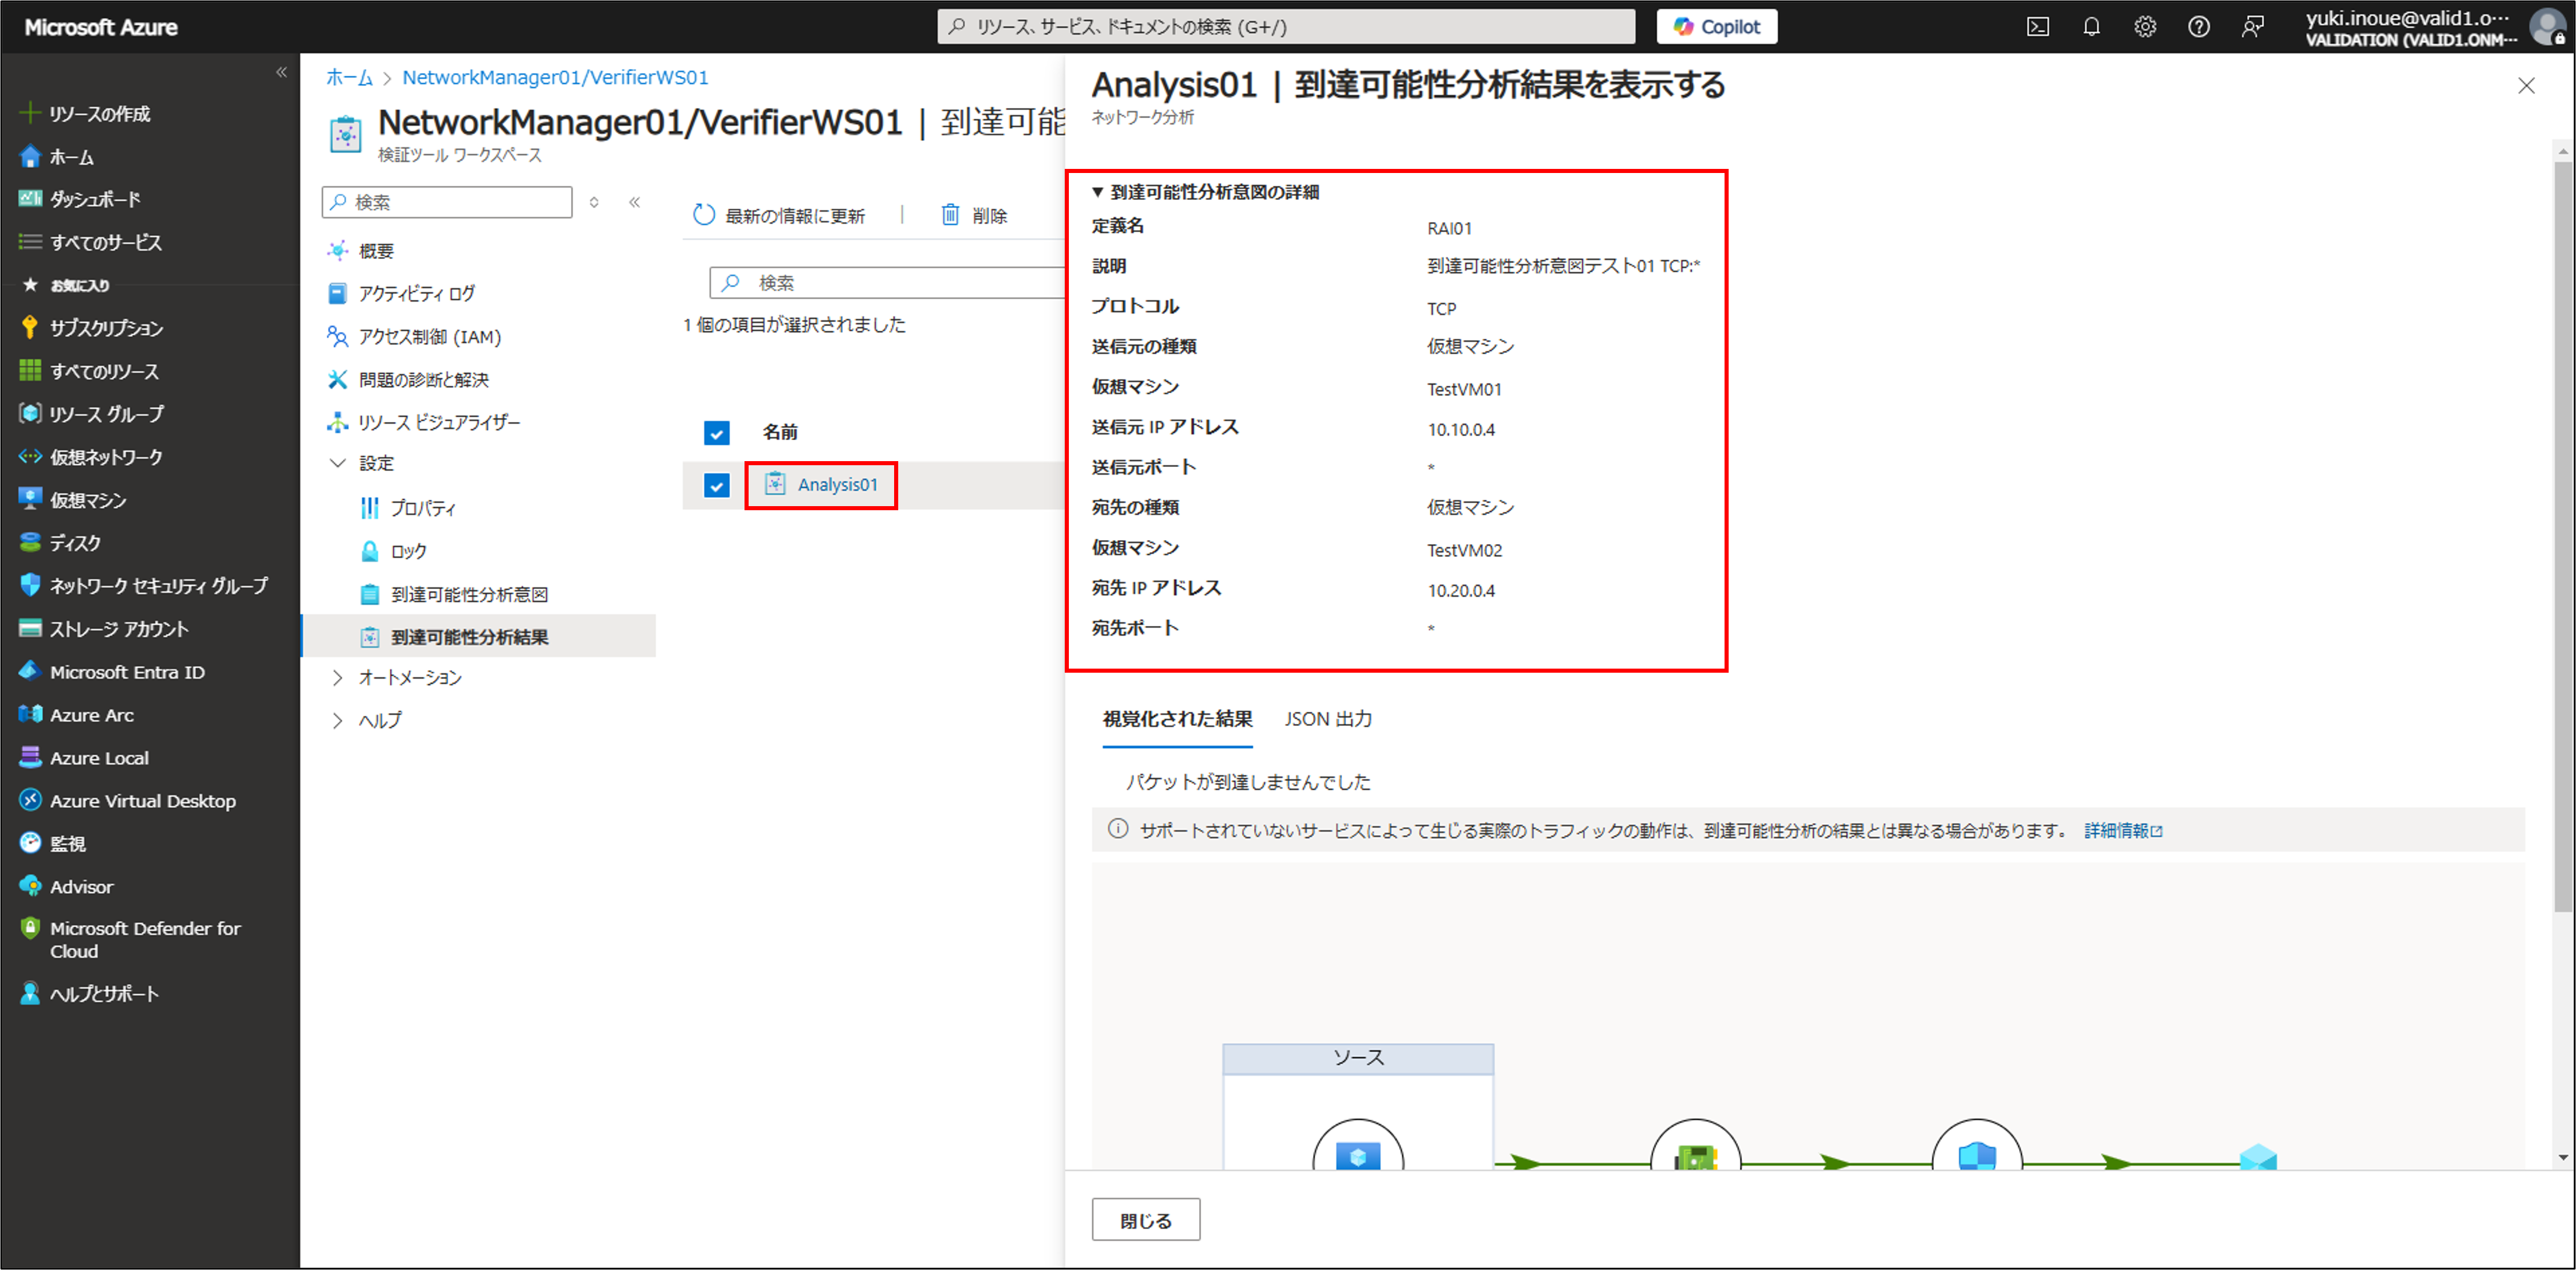Open the 詳細情報 link
Image resolution: width=2576 pixels, height=1270 pixels.
[x=2123, y=831]
